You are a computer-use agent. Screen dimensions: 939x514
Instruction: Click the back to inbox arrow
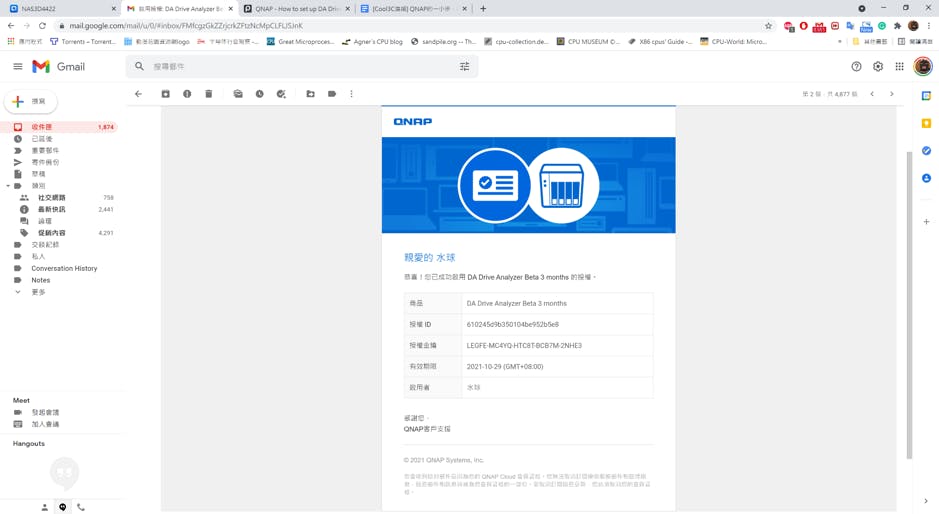138,94
